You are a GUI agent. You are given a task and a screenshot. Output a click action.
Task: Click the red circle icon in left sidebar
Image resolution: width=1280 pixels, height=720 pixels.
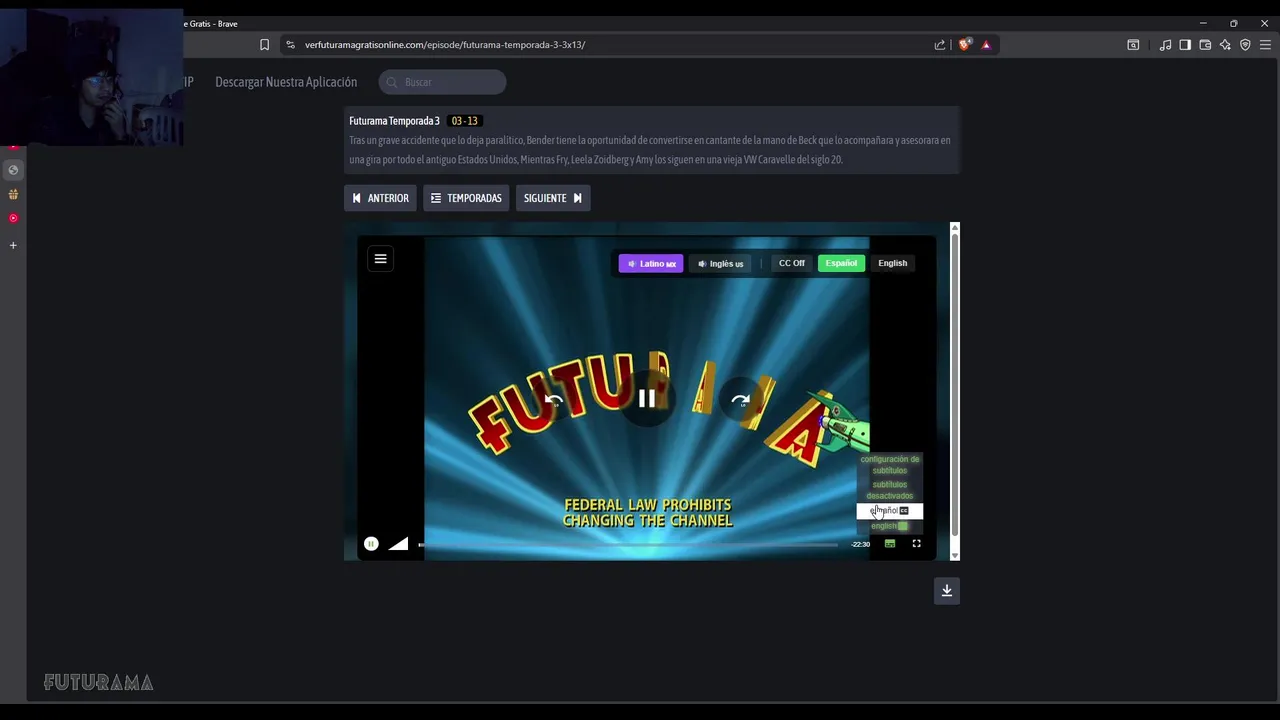pos(13,218)
